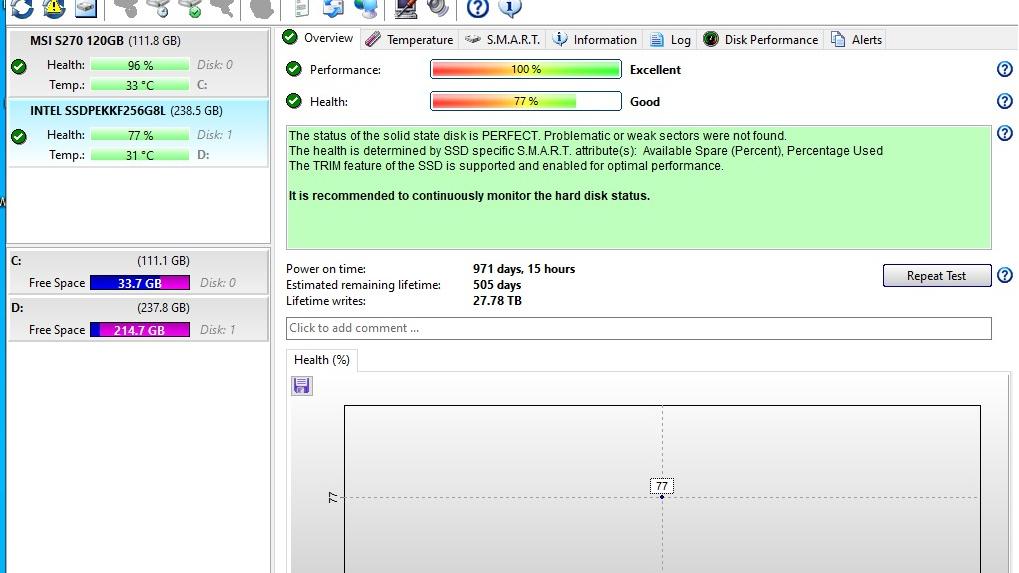Click green check icon for INTEL SSD disk
This screenshot has height=573, width=1019.
coord(19,136)
